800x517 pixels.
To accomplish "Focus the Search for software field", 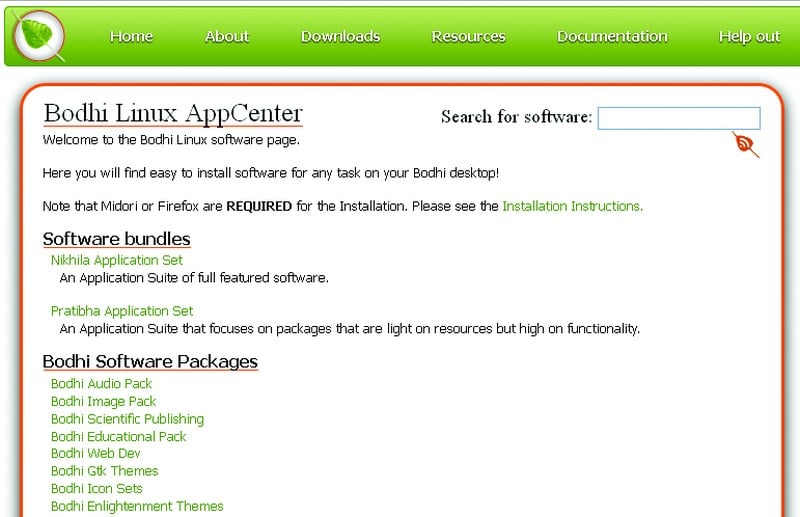I will 679,118.
